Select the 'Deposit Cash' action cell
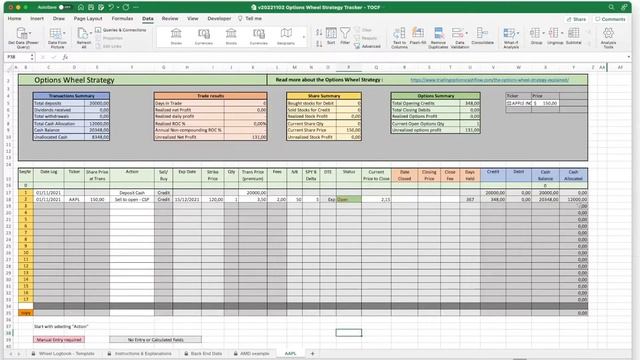 [x=132, y=193]
